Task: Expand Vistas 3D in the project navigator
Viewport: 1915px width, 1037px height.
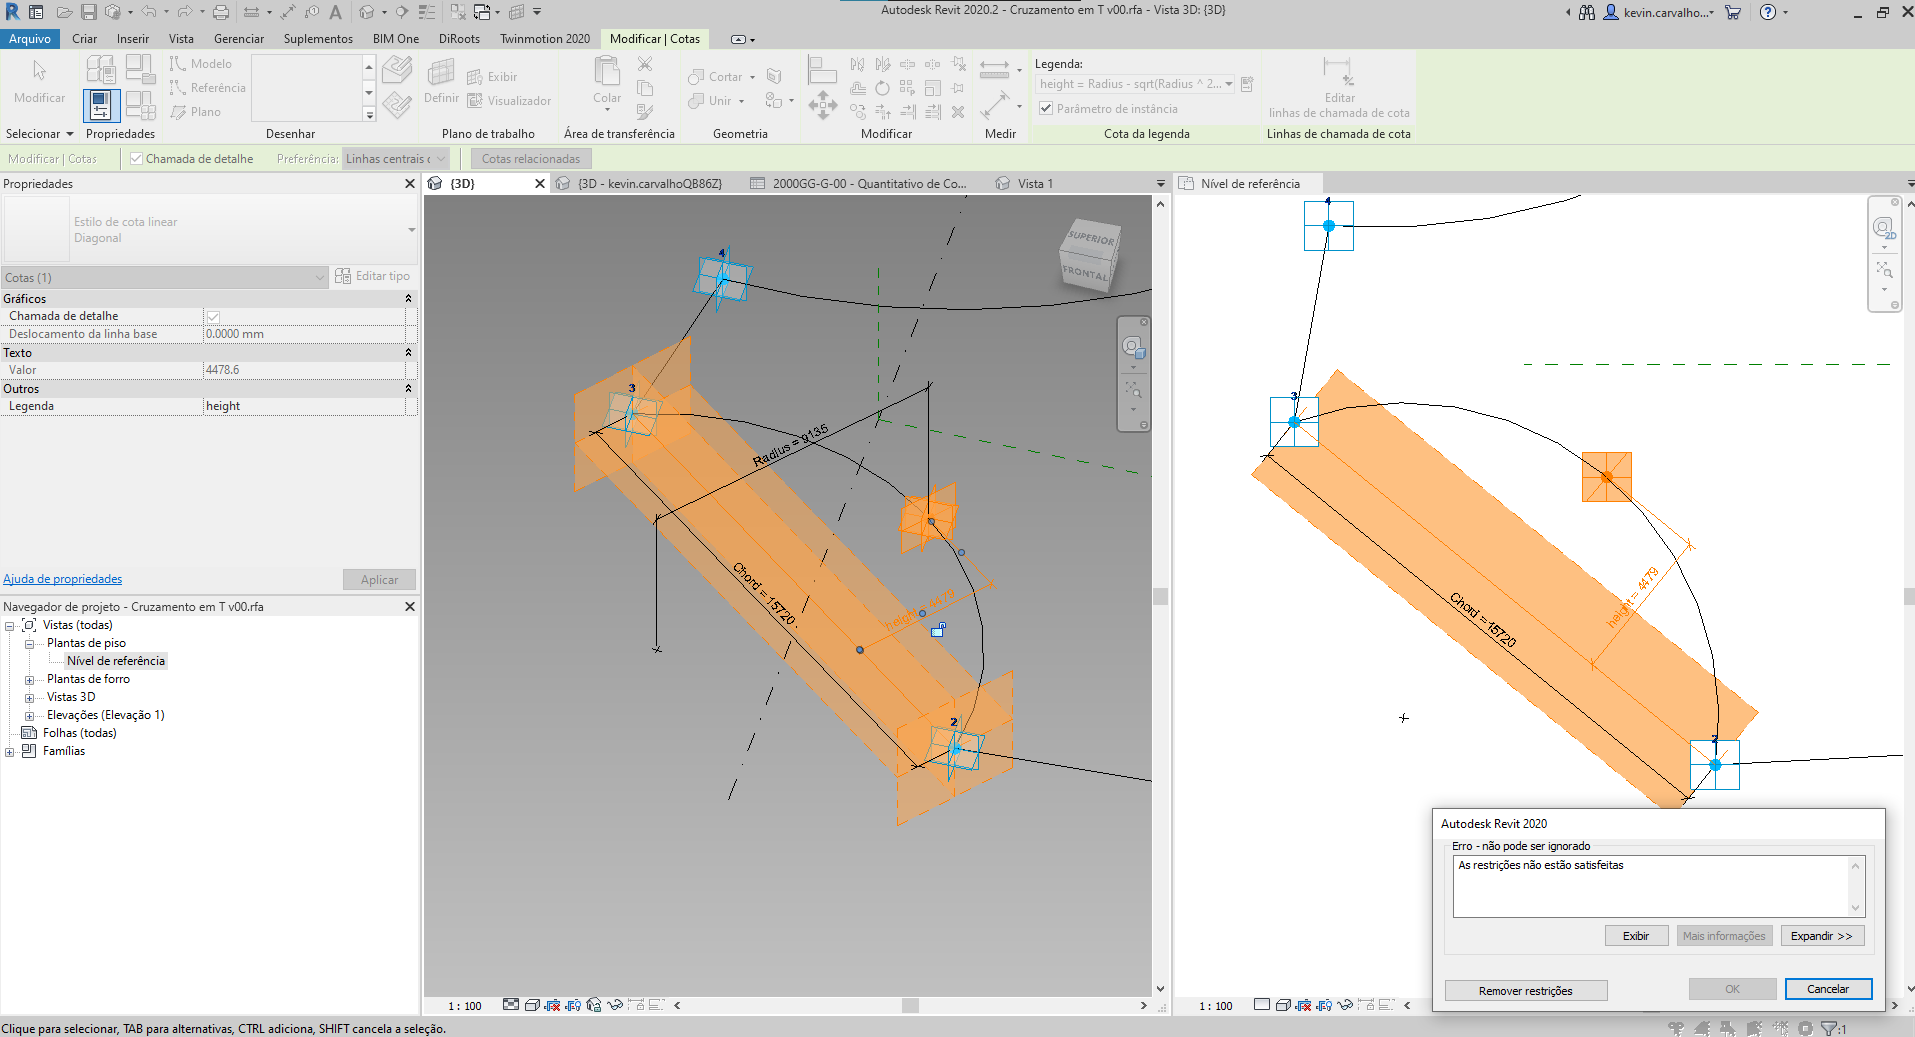Action: coord(28,696)
